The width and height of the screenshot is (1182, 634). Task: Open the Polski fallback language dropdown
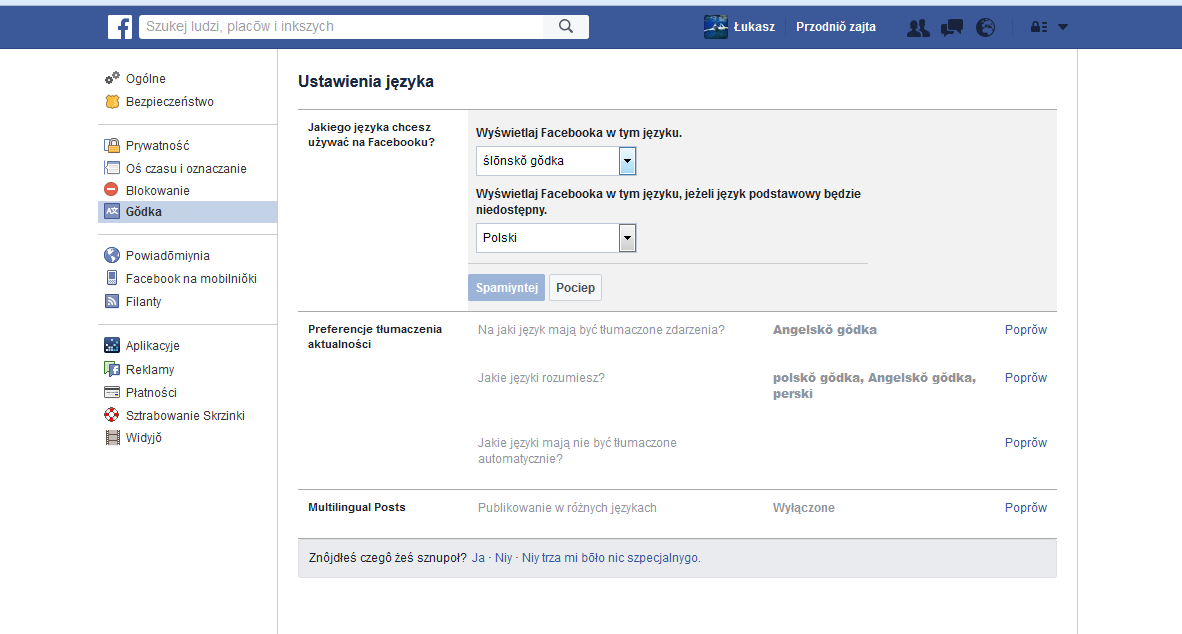pos(556,237)
